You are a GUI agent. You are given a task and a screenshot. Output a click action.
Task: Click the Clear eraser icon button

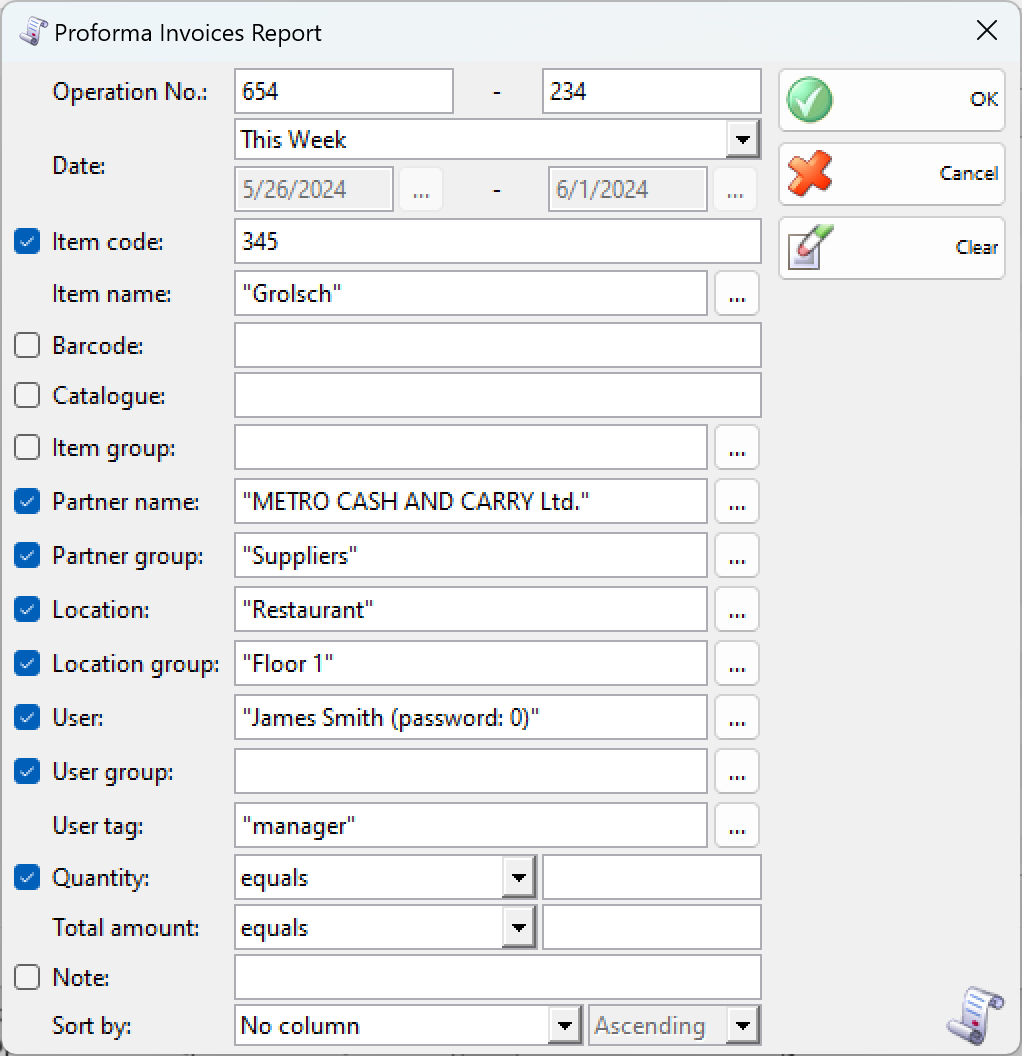[891, 248]
